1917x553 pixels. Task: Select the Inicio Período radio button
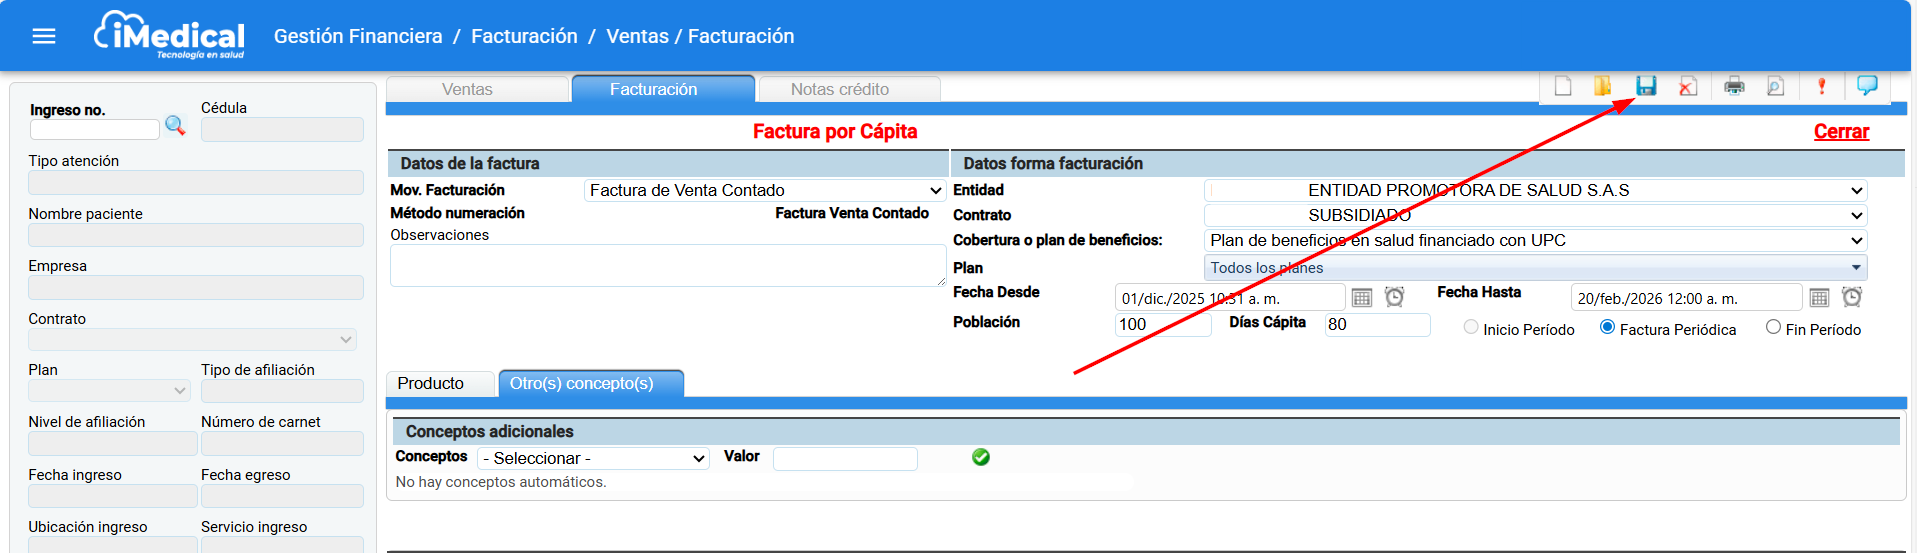[1471, 327]
